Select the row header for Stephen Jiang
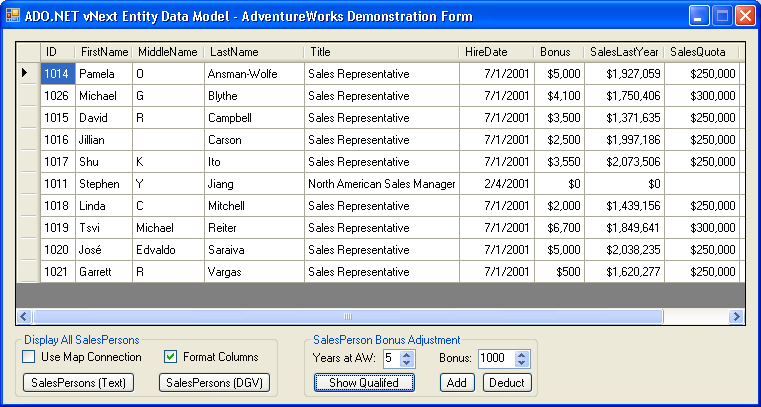This screenshot has width=761, height=407. 29,184
